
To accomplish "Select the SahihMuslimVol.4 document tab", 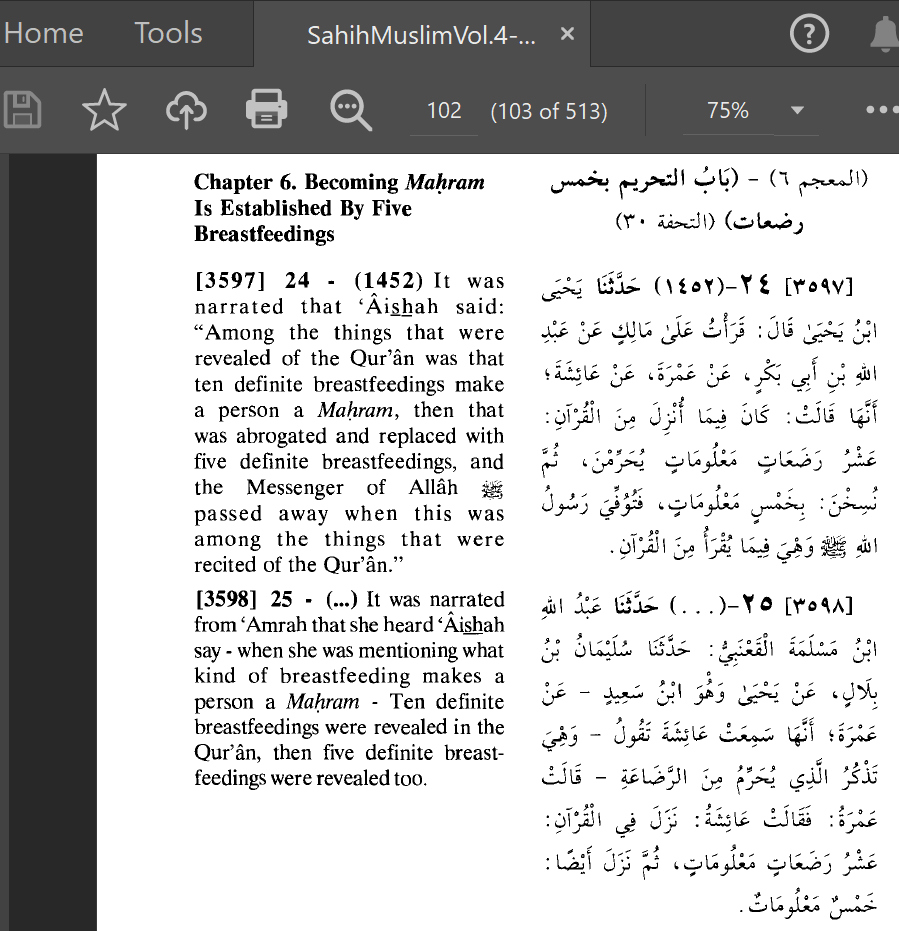I will [421, 35].
